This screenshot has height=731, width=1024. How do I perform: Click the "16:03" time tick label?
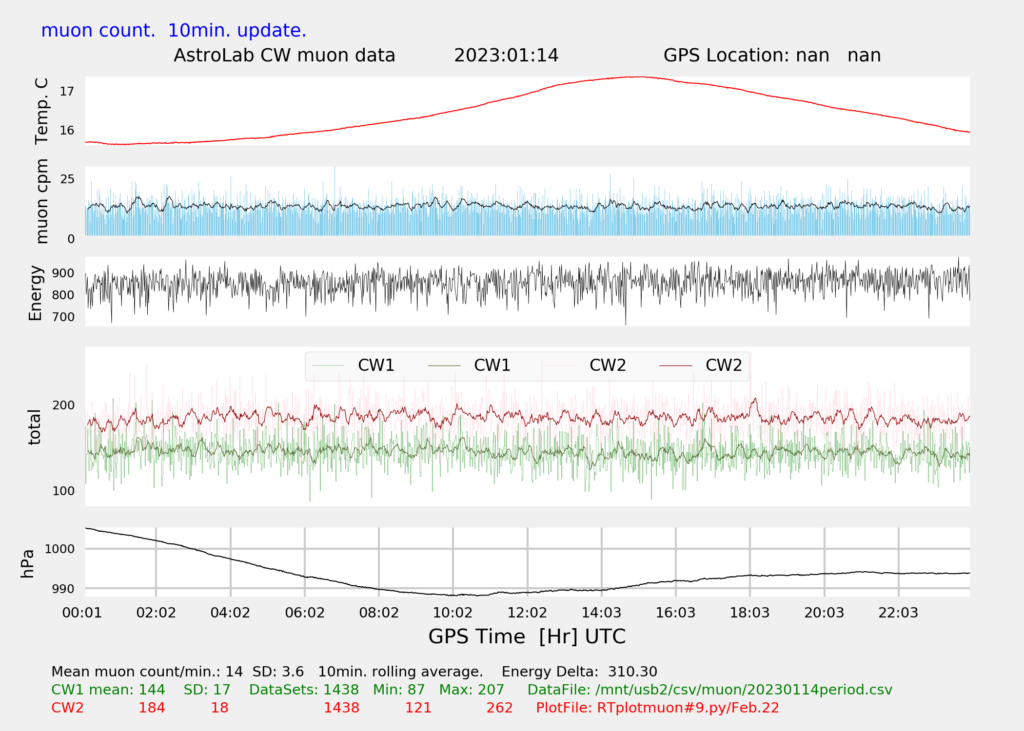coord(675,613)
